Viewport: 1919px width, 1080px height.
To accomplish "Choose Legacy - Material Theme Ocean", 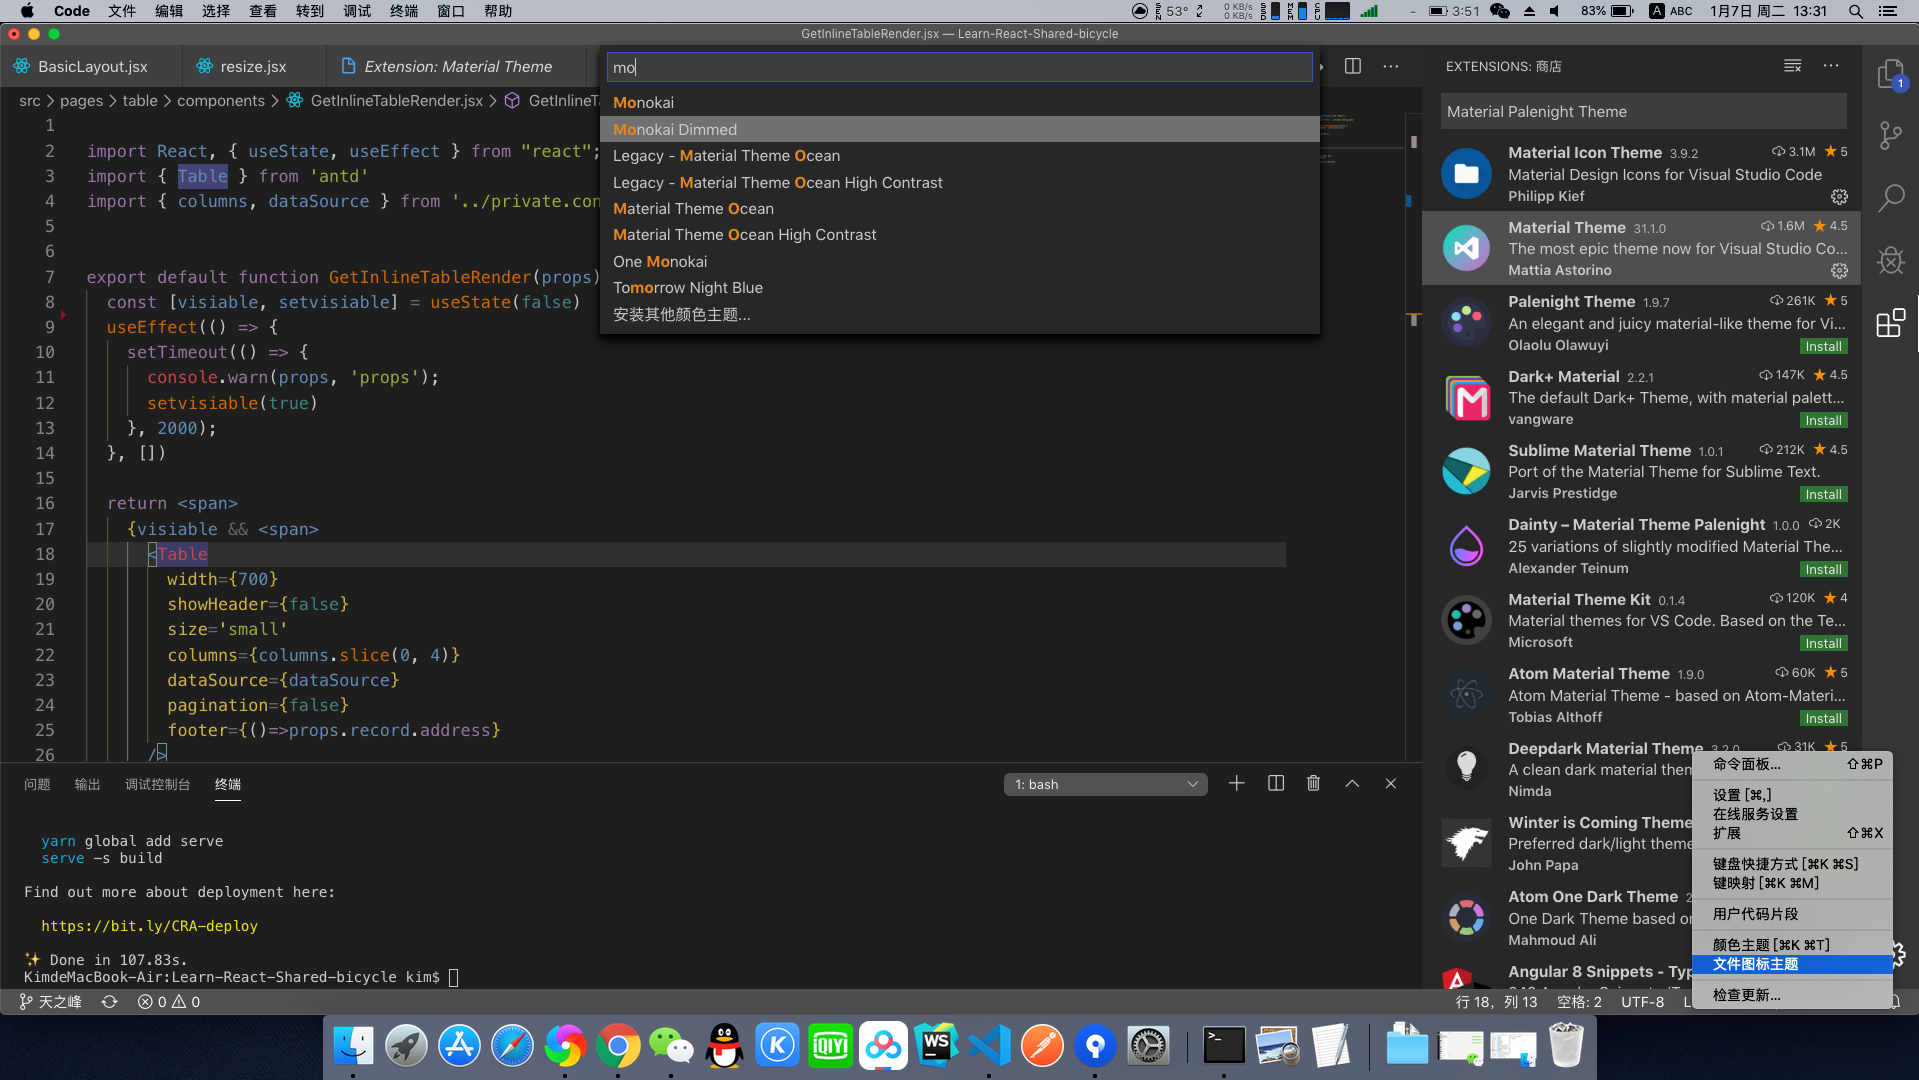I will coord(959,156).
